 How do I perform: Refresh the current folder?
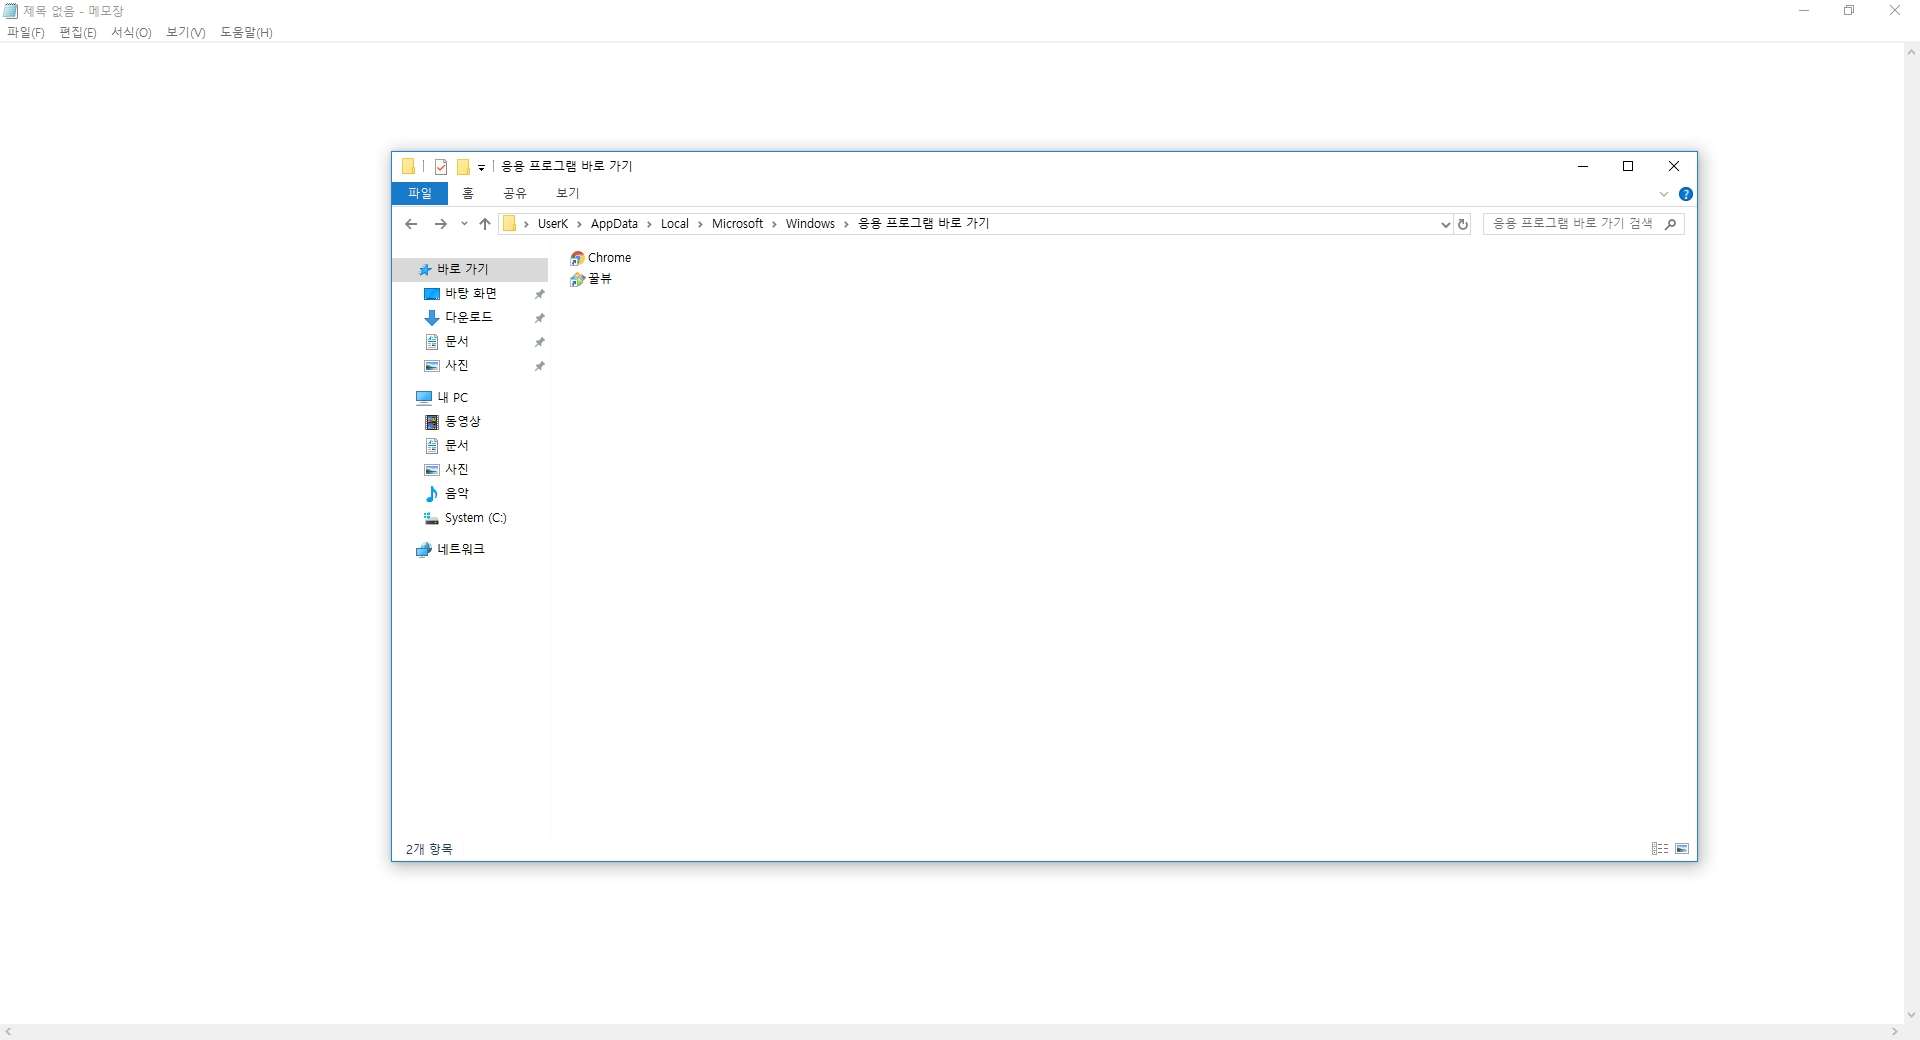coord(1463,224)
